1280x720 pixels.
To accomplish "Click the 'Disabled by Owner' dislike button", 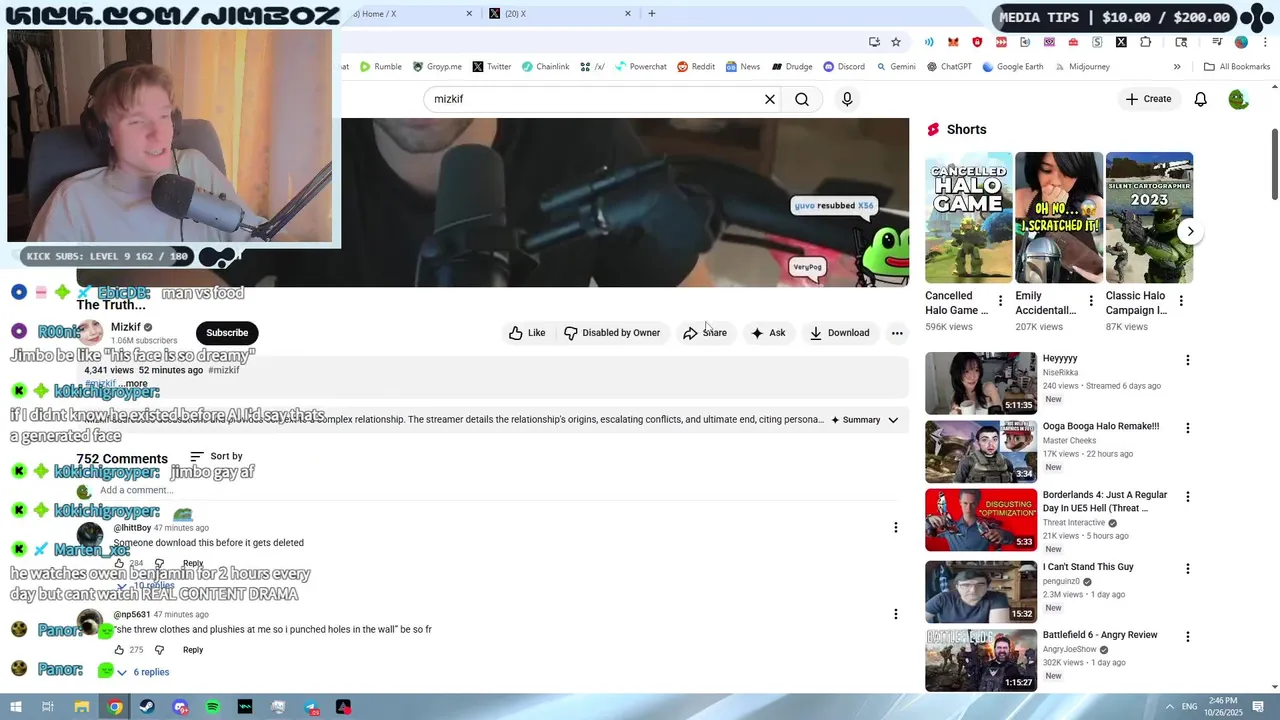I will [612, 333].
